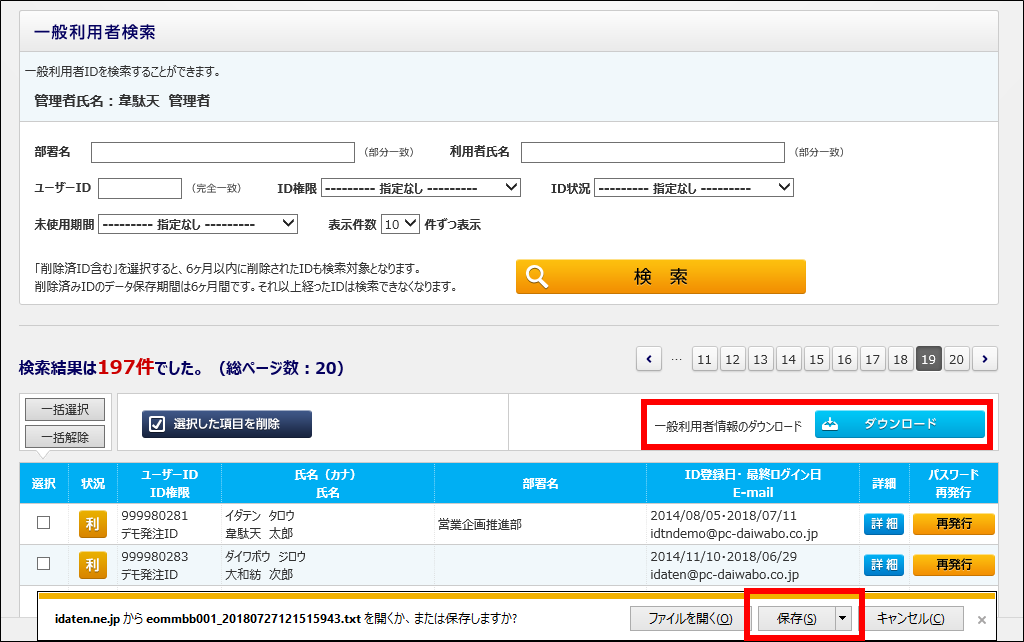The width and height of the screenshot is (1024, 642).
Task: Open the ID権限 dropdown
Action: tap(420, 188)
